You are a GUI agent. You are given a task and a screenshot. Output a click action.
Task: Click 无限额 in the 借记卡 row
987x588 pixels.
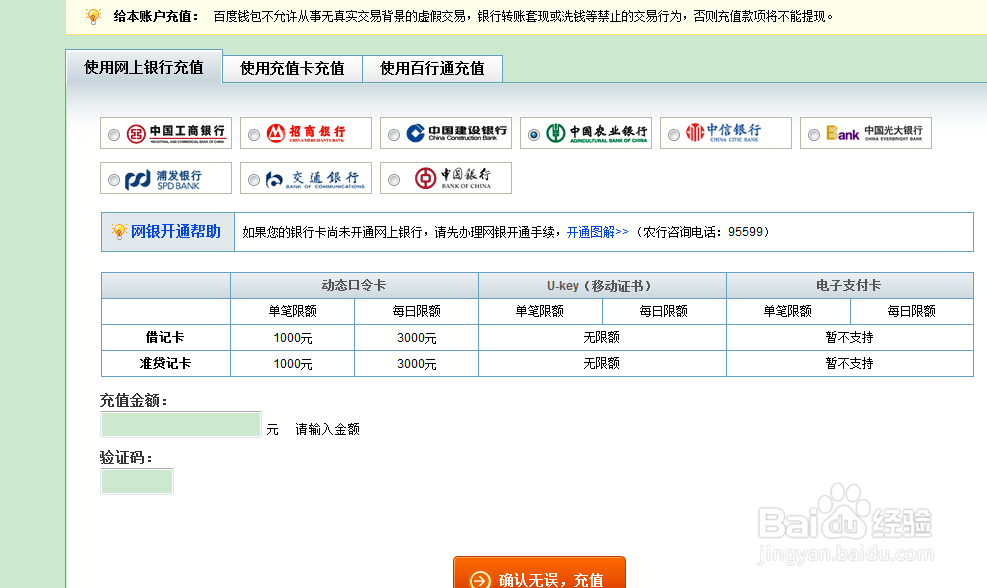pyautogui.click(x=602, y=337)
